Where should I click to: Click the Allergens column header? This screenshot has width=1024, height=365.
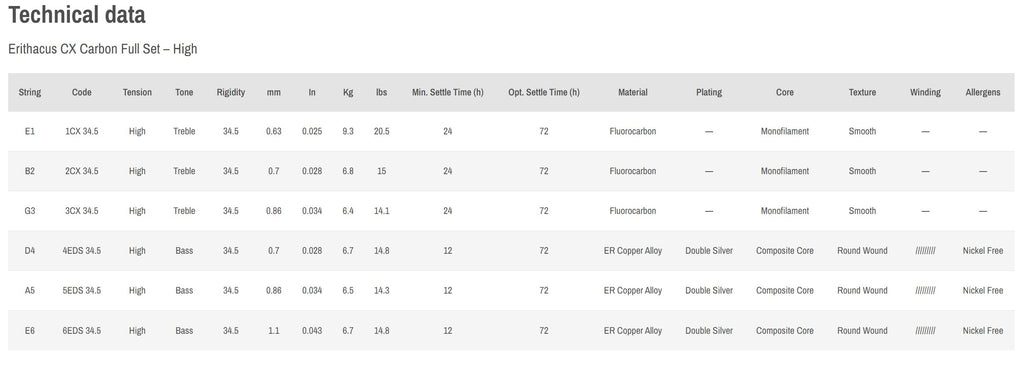(983, 92)
